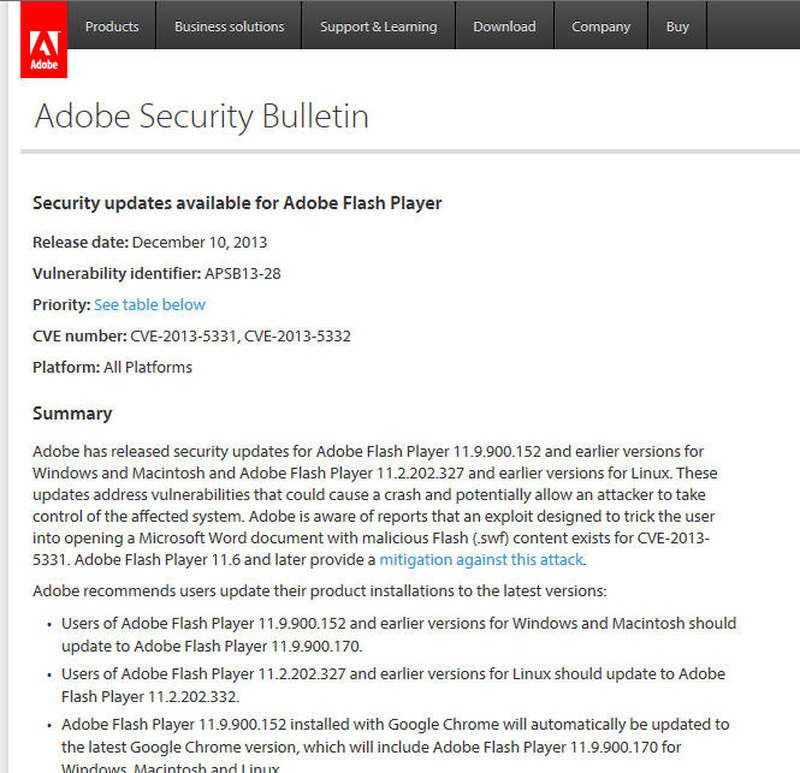Screen dimensions: 800x773
Task: Click the 'Adobe Security Bulletin' page title
Action: pyautogui.click(x=201, y=116)
